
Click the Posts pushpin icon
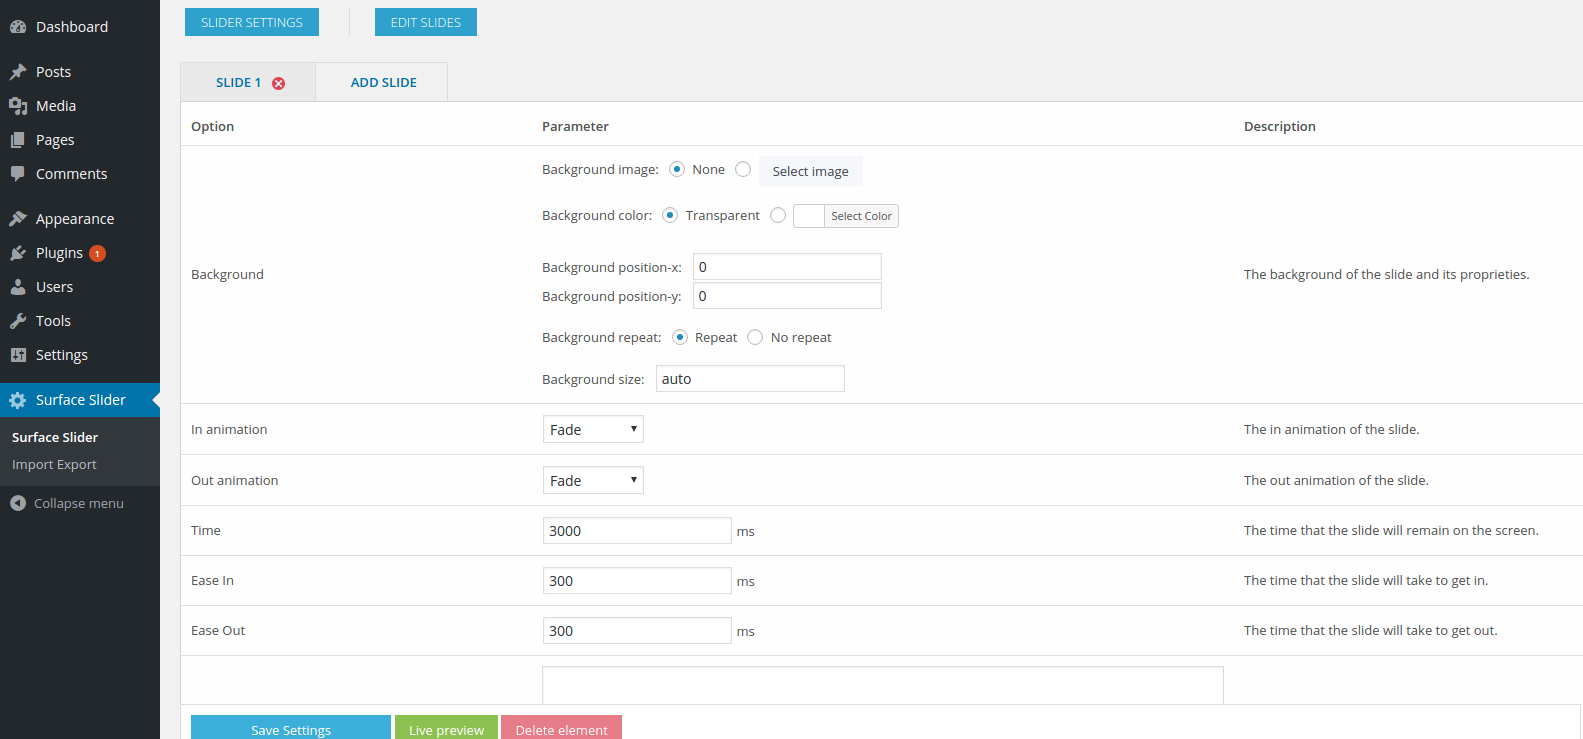pos(18,72)
